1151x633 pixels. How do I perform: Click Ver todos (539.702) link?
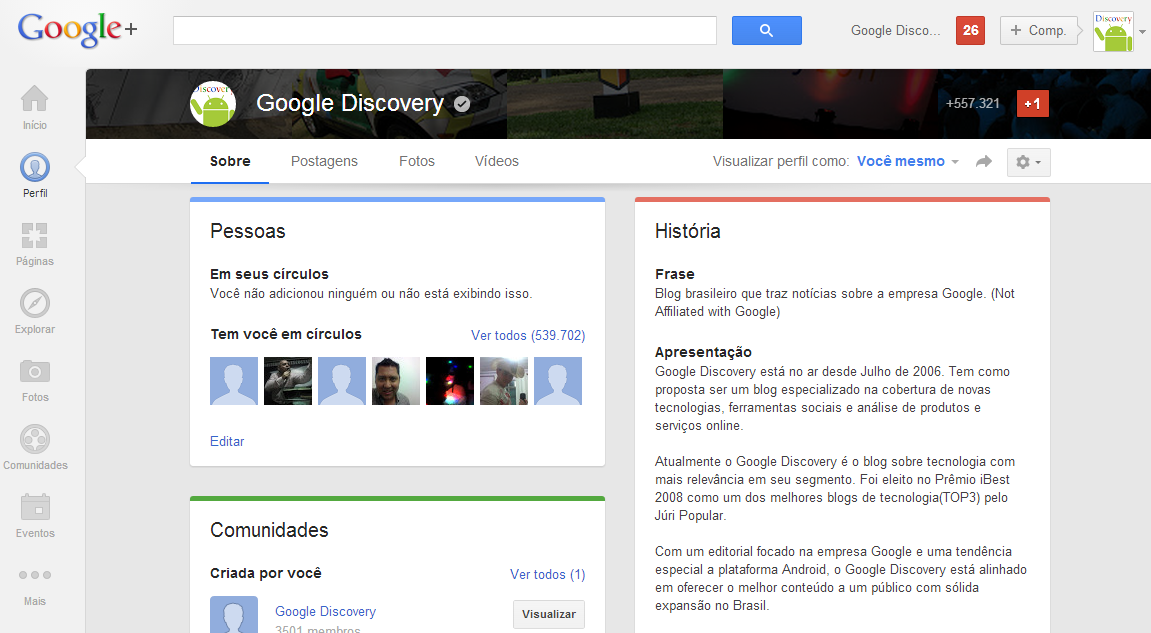pyautogui.click(x=528, y=336)
